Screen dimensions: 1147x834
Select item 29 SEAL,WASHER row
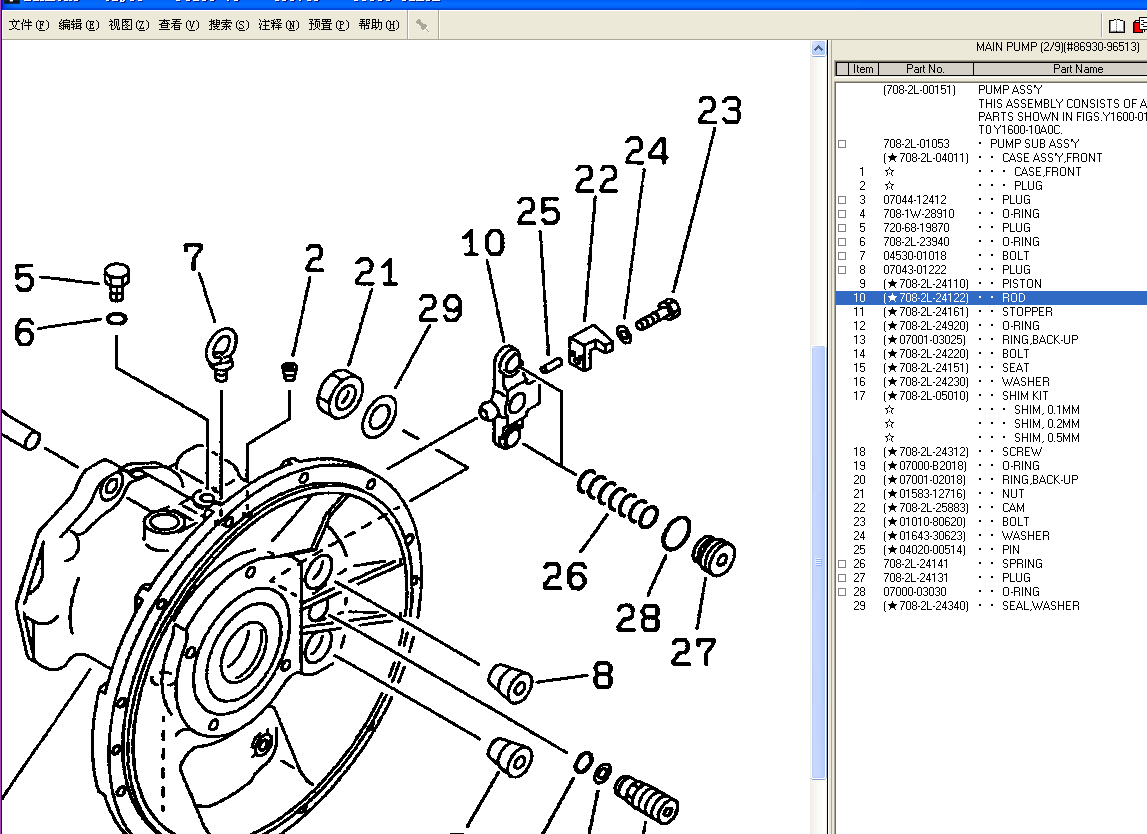coord(991,606)
